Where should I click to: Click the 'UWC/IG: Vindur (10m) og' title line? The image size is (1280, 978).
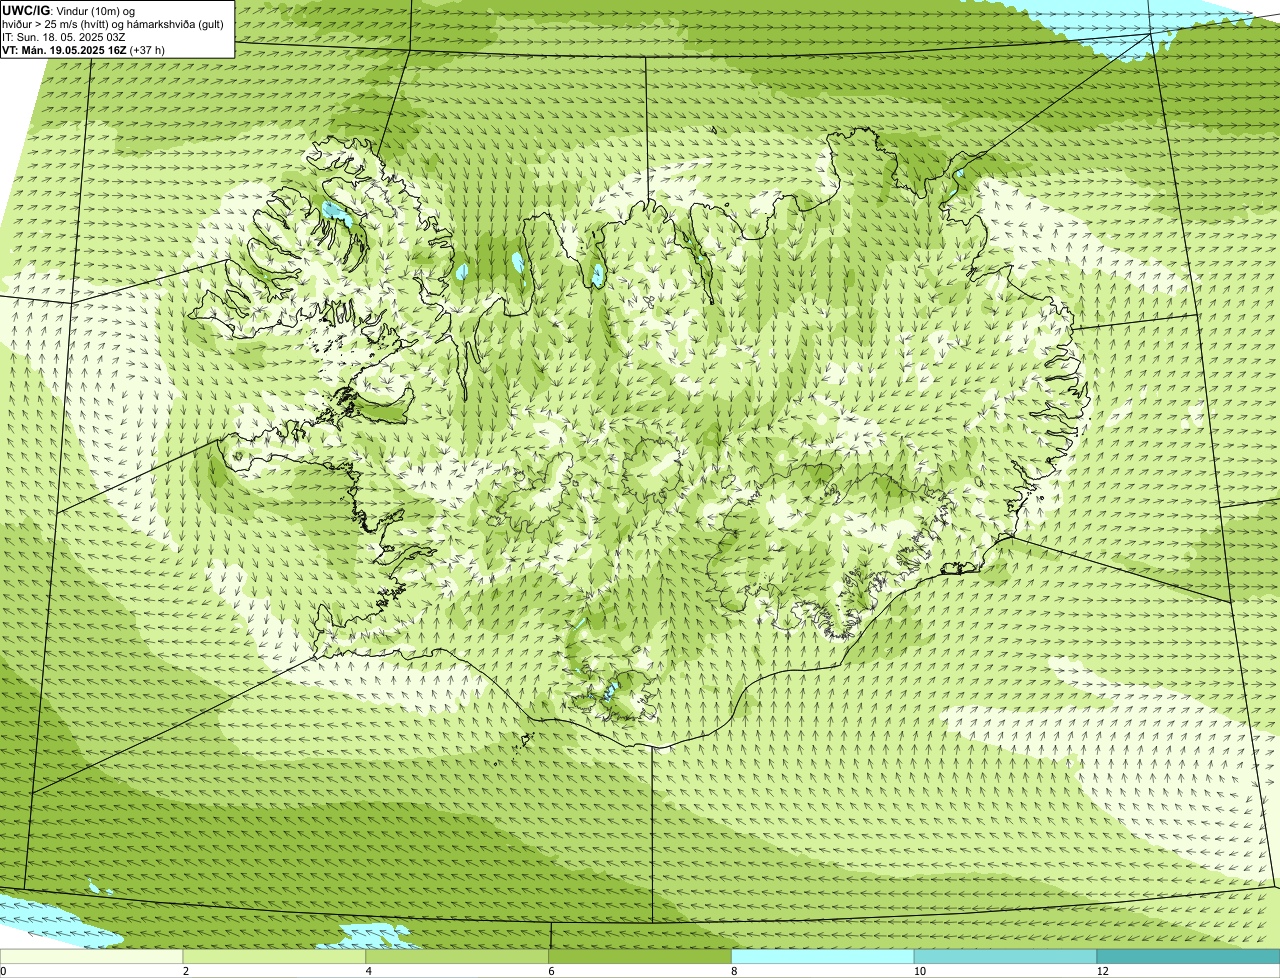[x=69, y=10]
